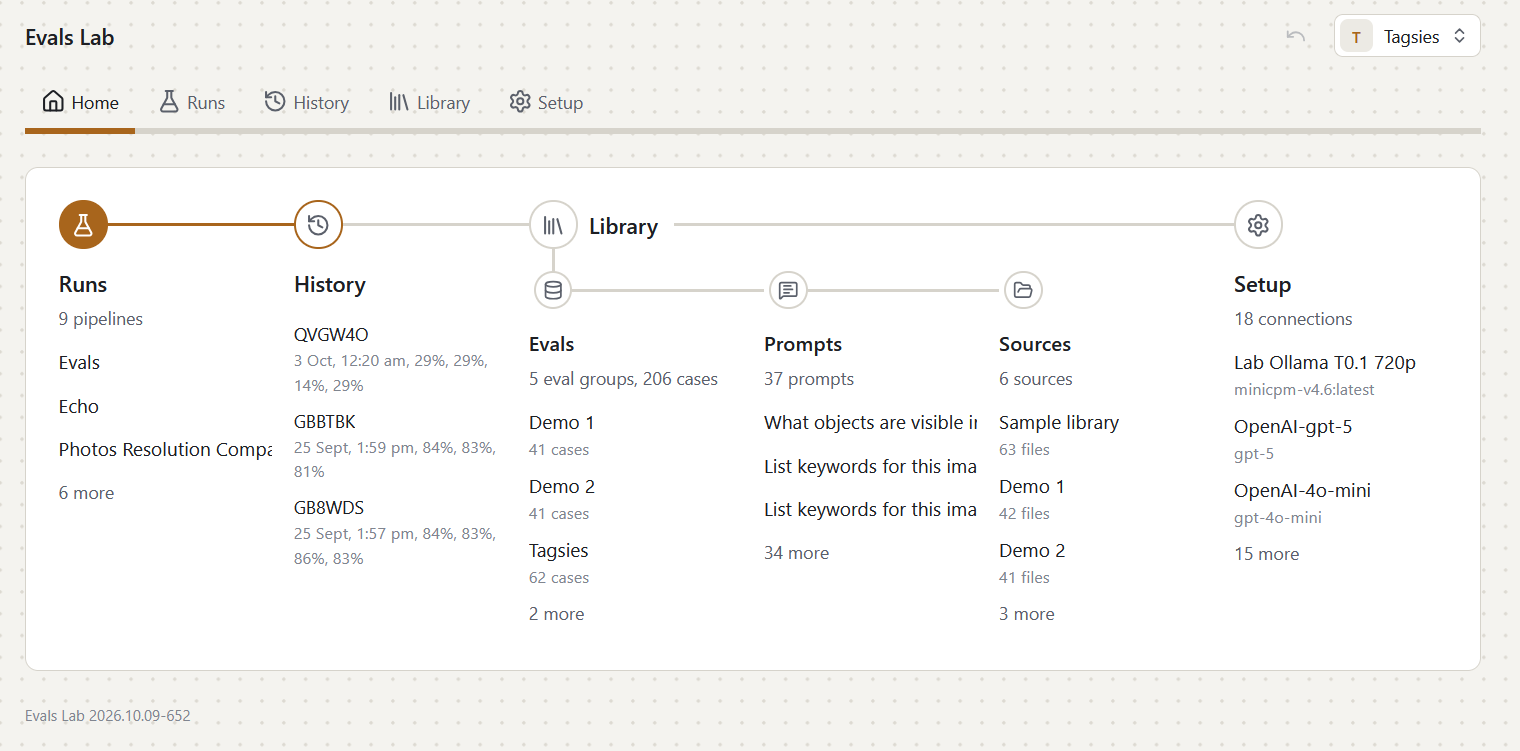This screenshot has height=751, width=1520.
Task: Click the undo arrow icon
Action: (x=1296, y=37)
